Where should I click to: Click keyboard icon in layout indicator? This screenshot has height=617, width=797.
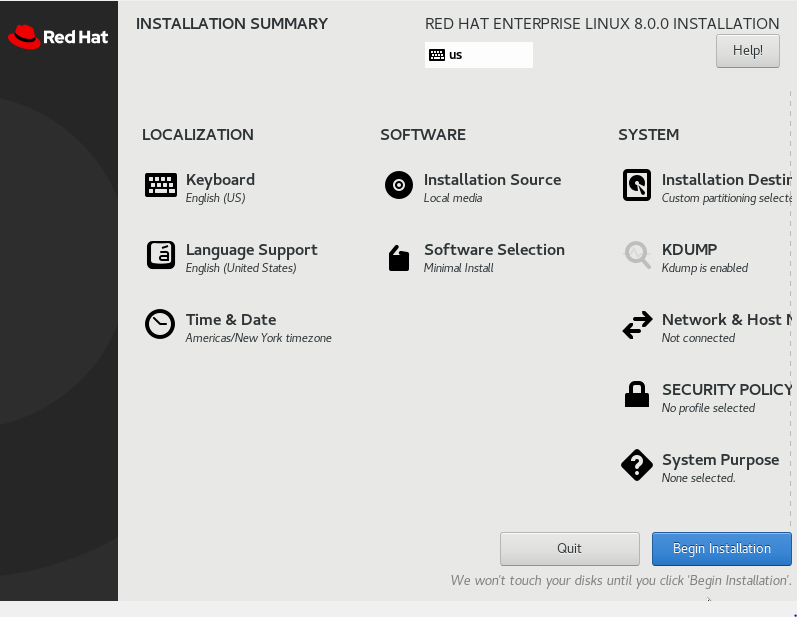[437, 55]
